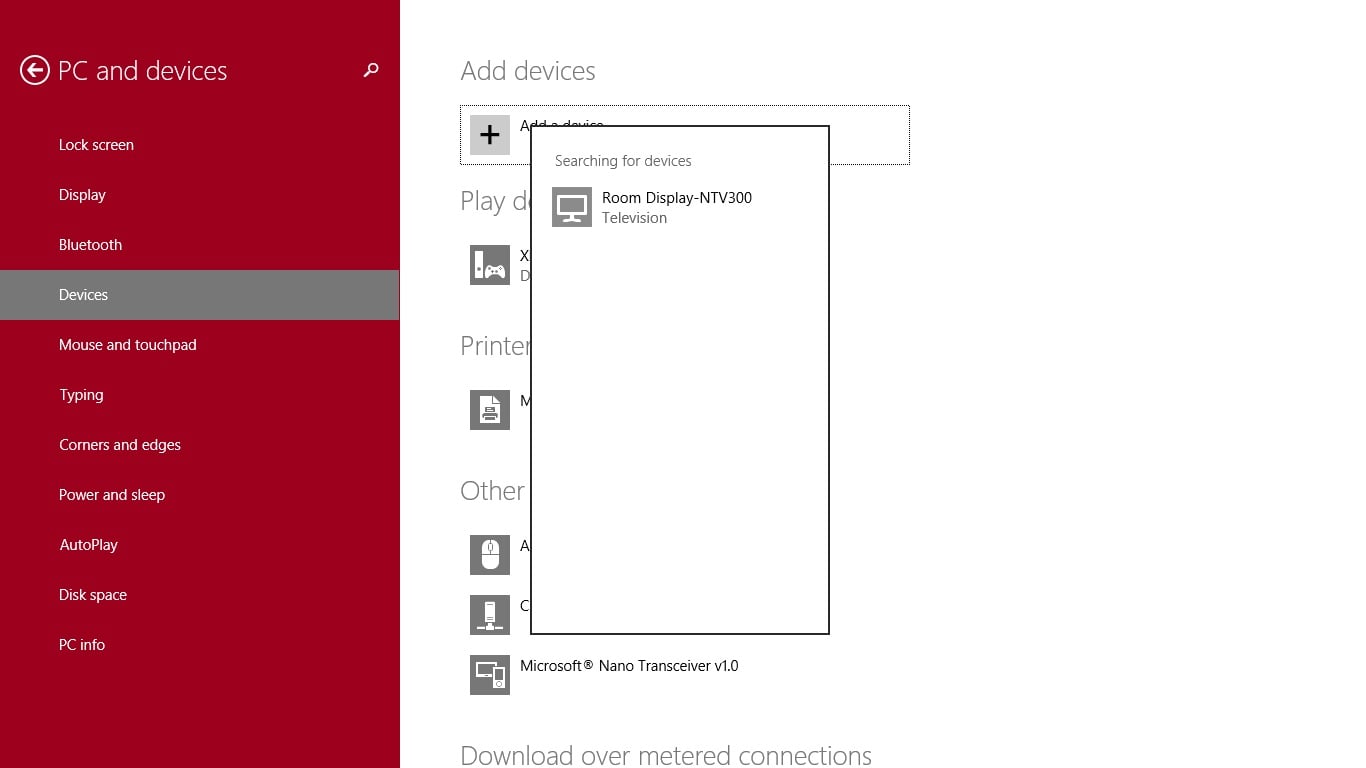Click the Microsoft Nano Transceiver v1.0 icon
This screenshot has width=1366, height=768.
pyautogui.click(x=489, y=675)
